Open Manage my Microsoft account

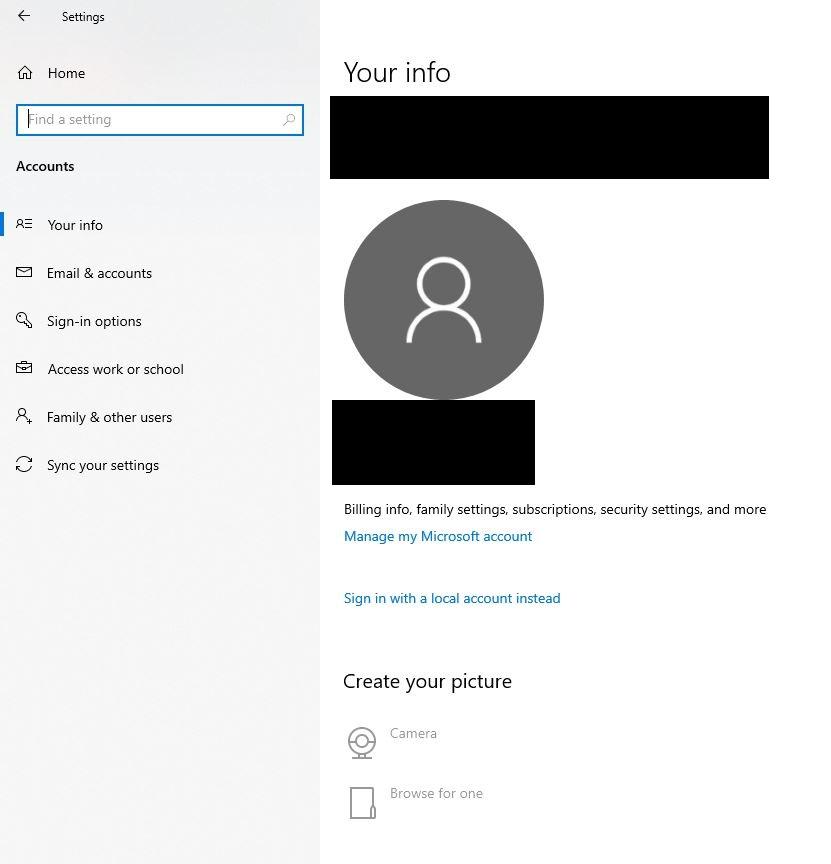[437, 536]
